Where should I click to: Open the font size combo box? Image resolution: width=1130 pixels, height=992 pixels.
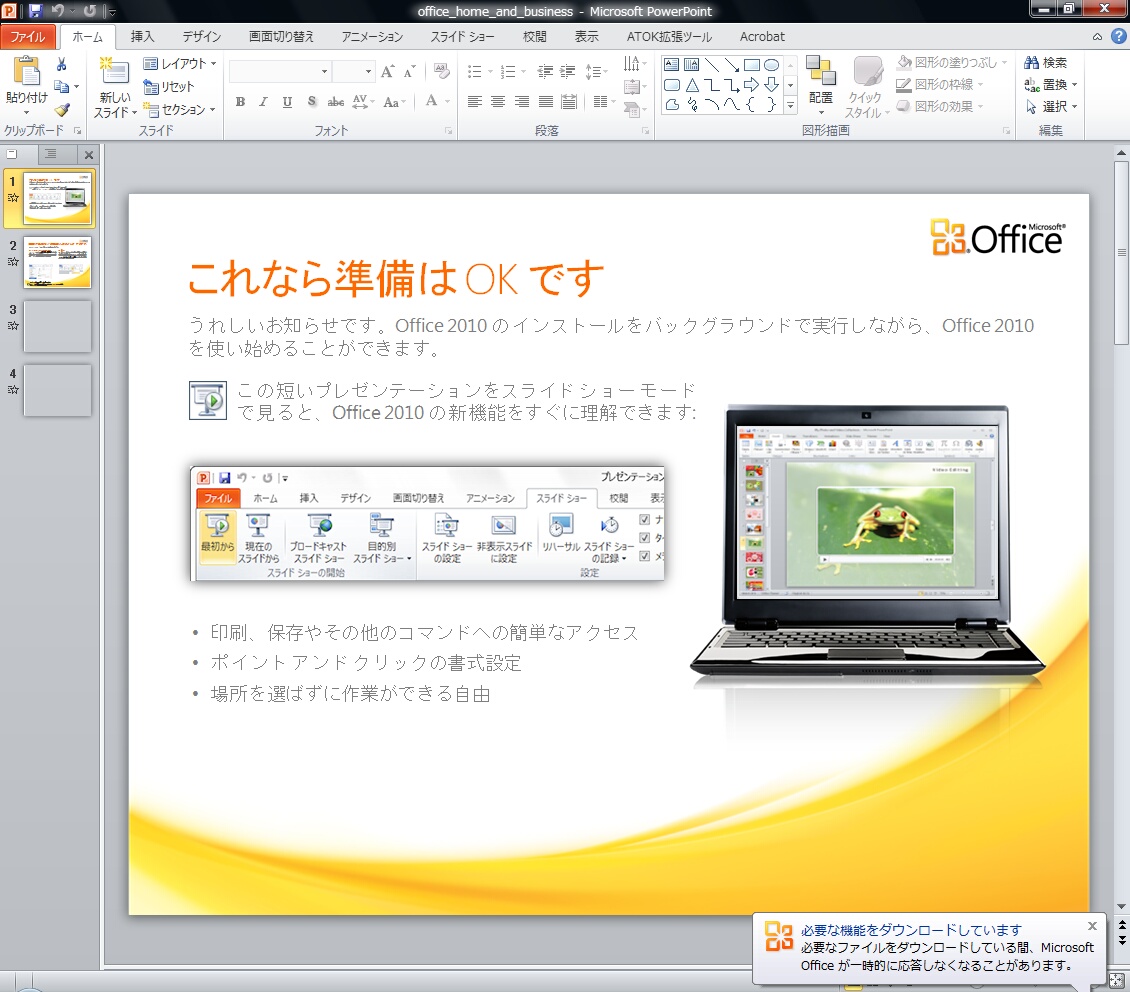353,71
